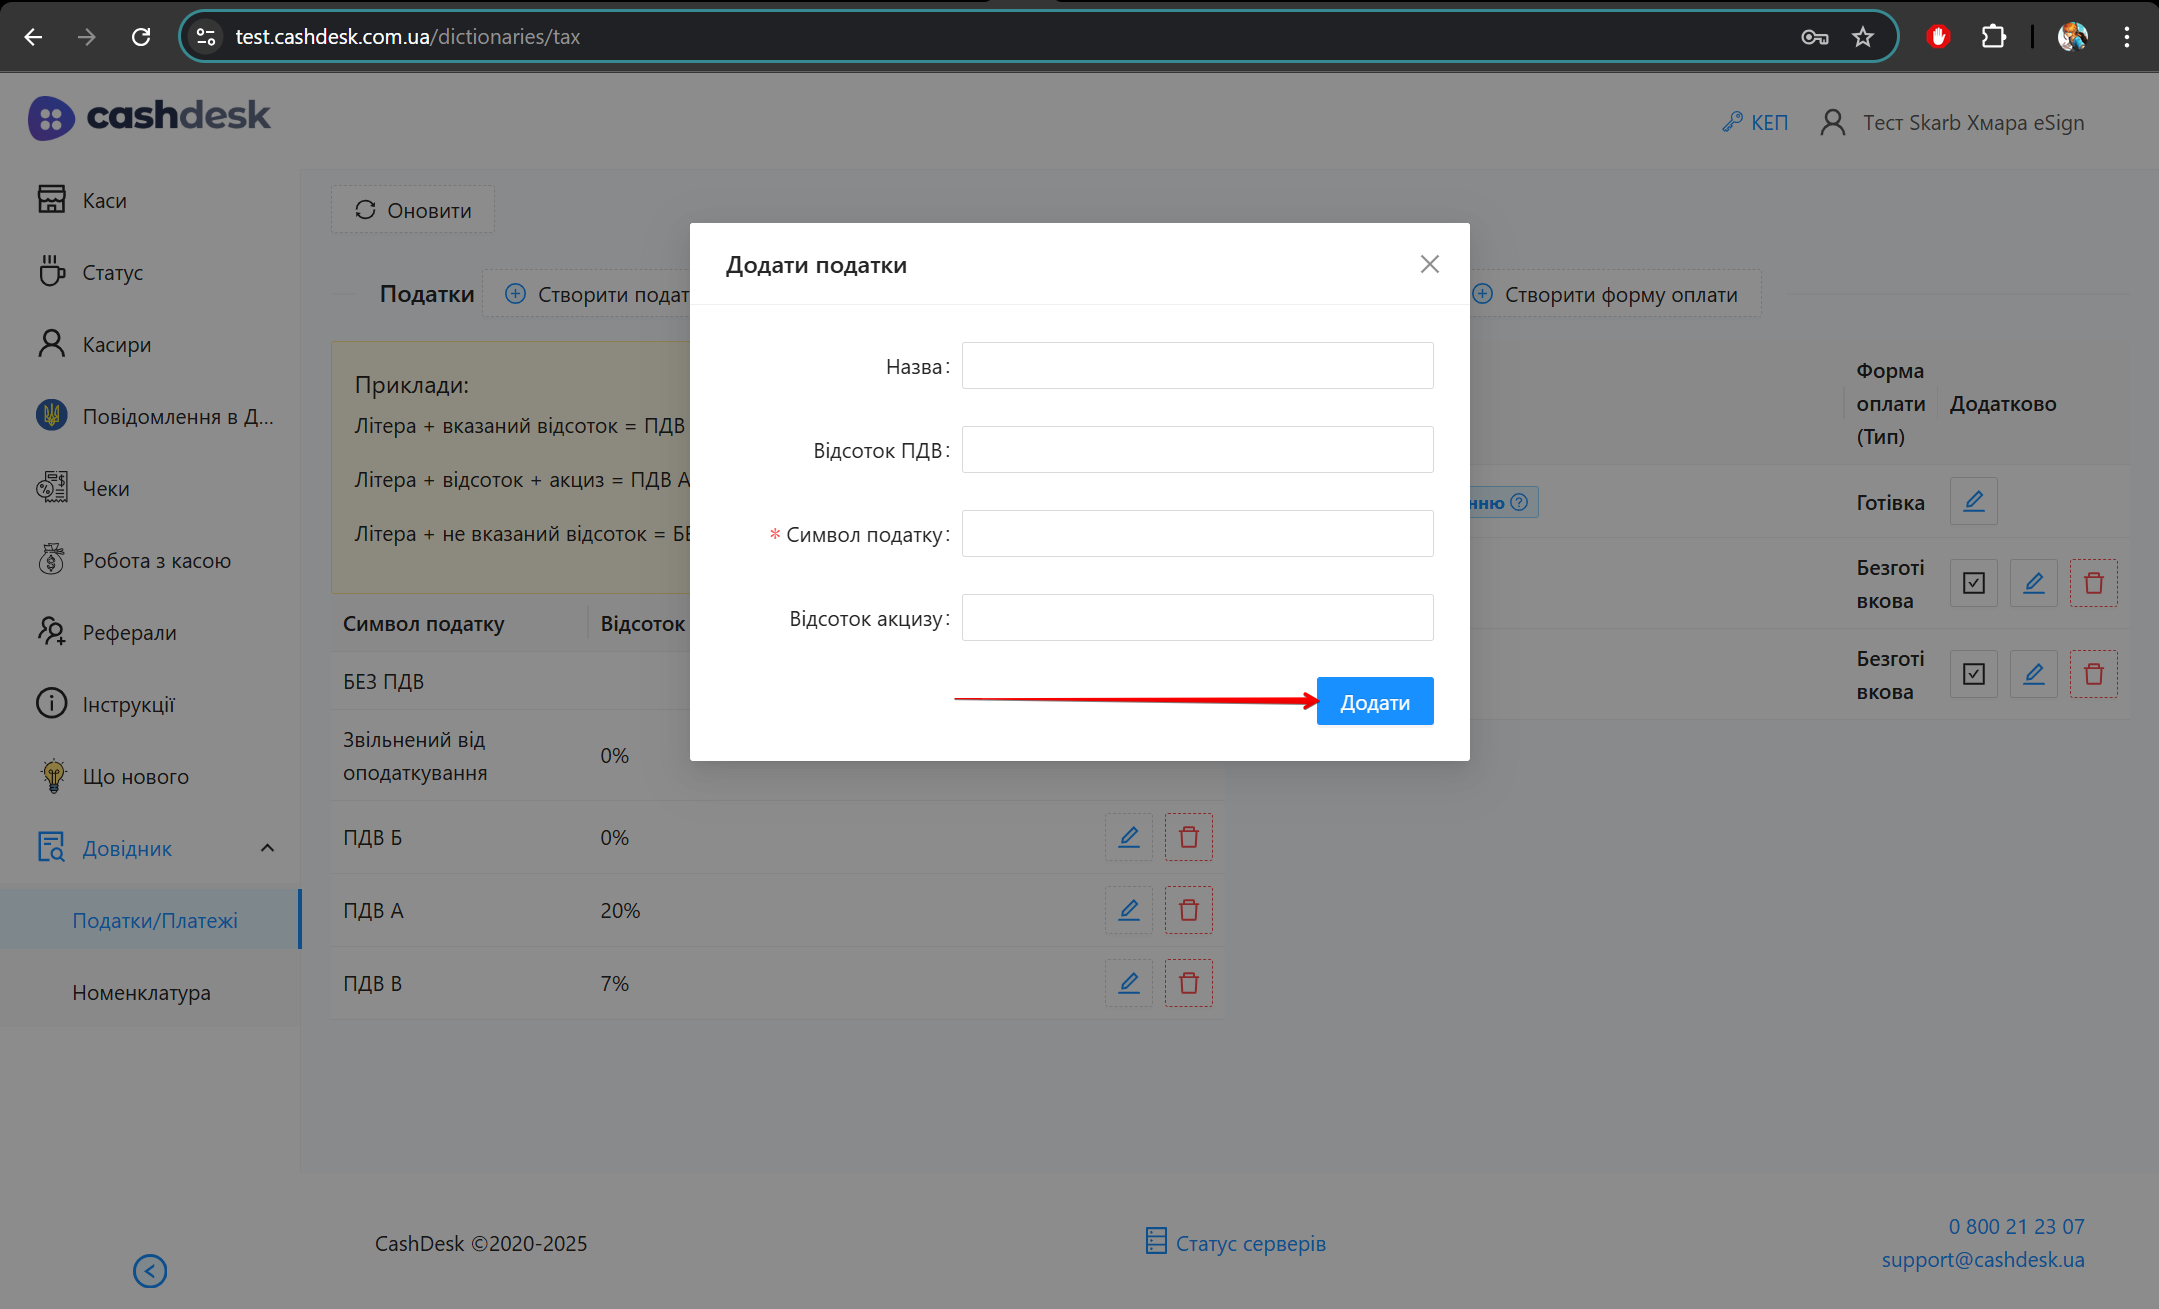Toggle second Безготівкова checkbox
The width and height of the screenshot is (2159, 1309).
(1973, 674)
